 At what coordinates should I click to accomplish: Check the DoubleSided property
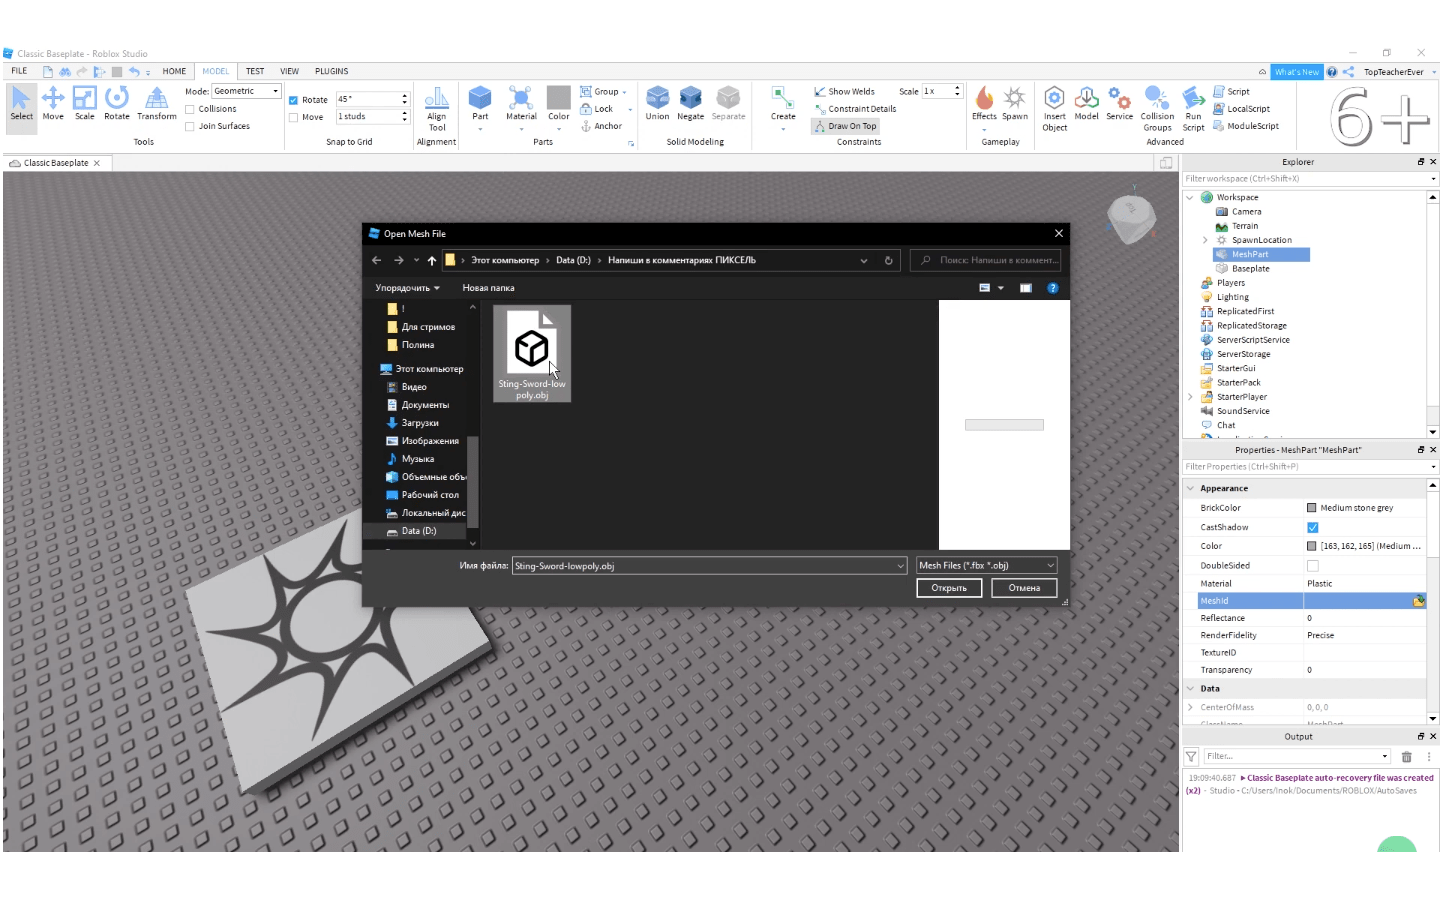(x=1312, y=565)
